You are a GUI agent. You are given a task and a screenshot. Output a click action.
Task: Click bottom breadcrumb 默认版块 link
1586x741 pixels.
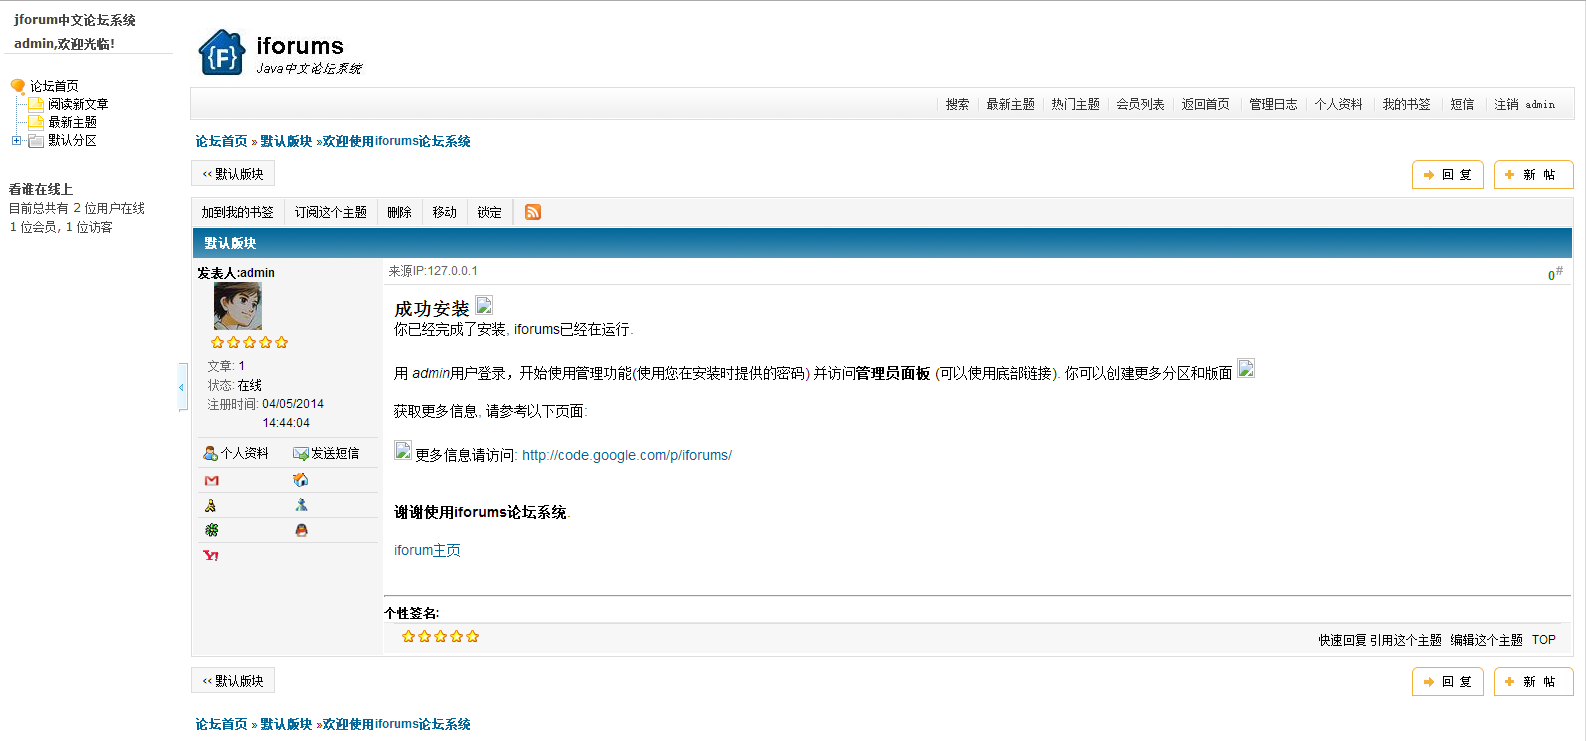pos(286,724)
